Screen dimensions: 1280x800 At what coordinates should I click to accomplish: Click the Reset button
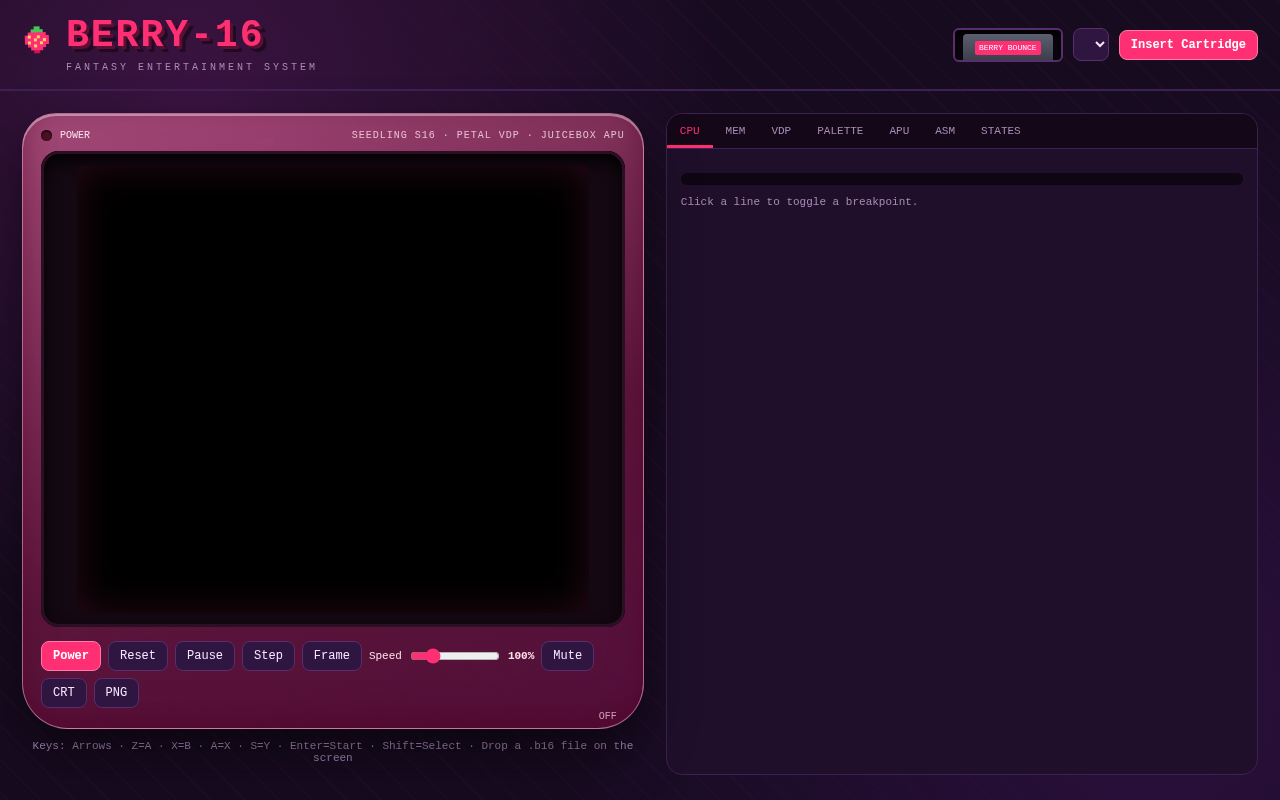[x=138, y=656]
